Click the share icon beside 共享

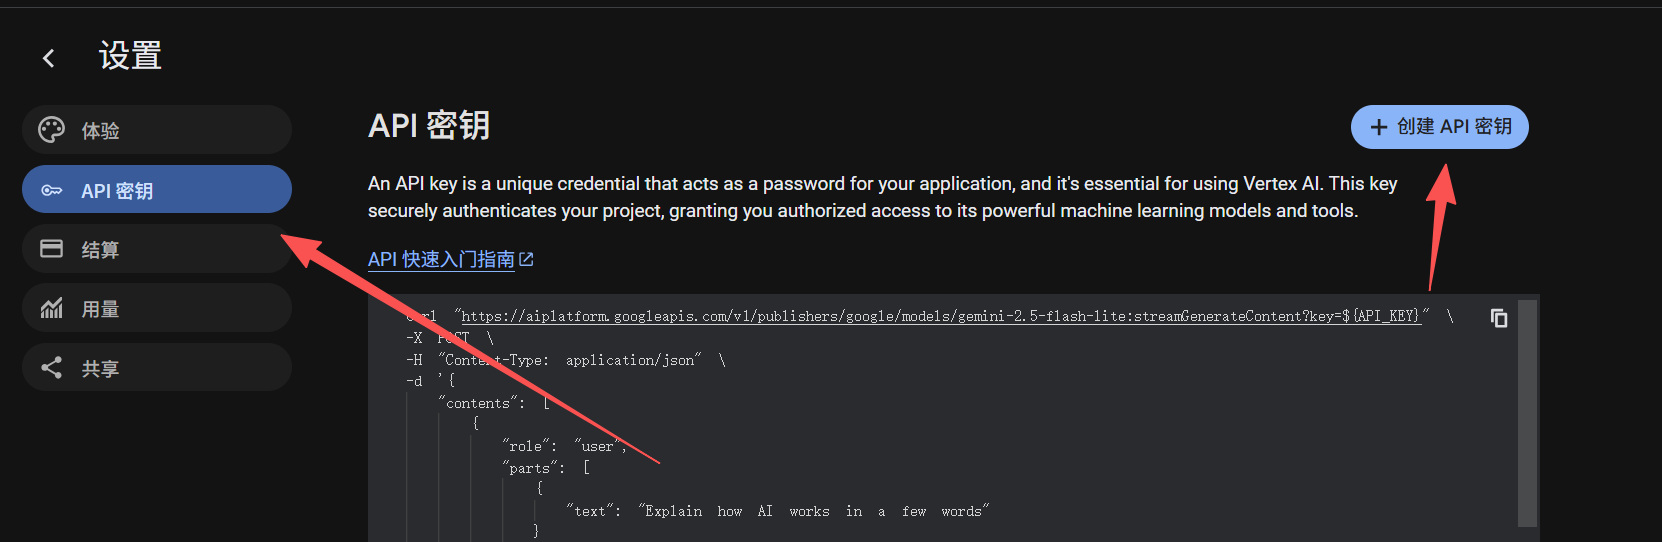[51, 368]
